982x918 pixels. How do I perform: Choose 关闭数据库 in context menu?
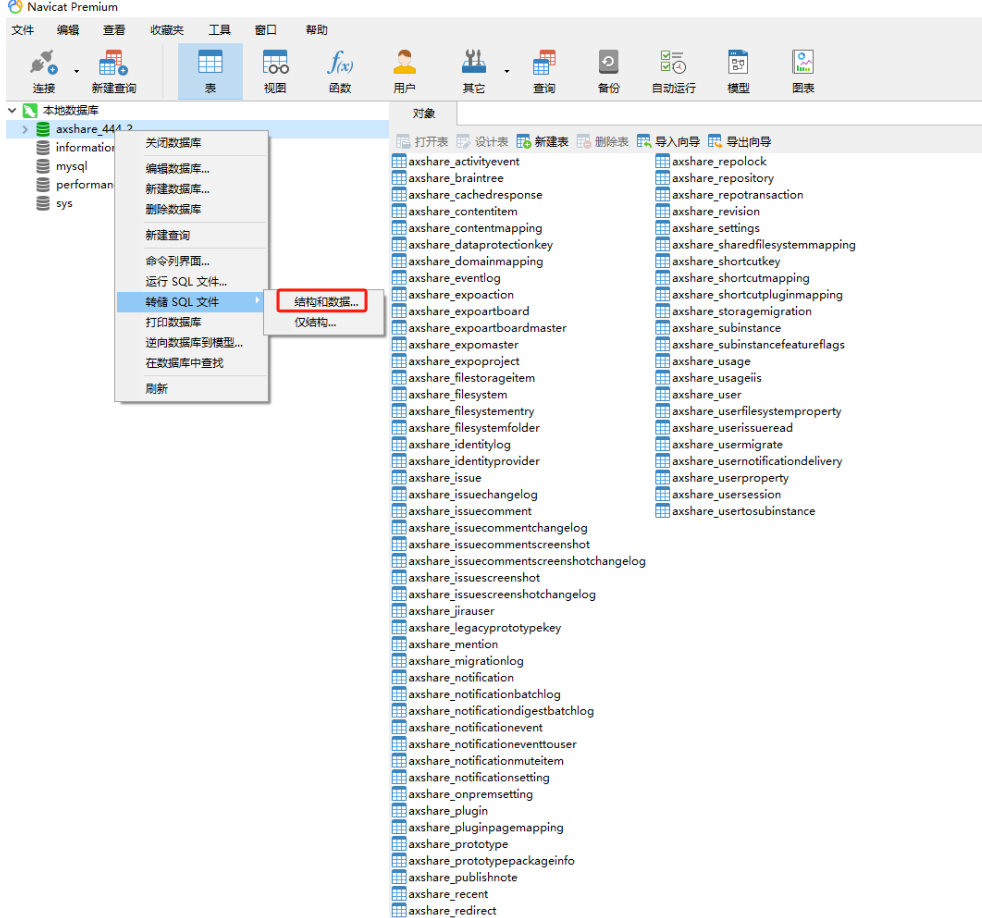pyautogui.click(x=192, y=143)
